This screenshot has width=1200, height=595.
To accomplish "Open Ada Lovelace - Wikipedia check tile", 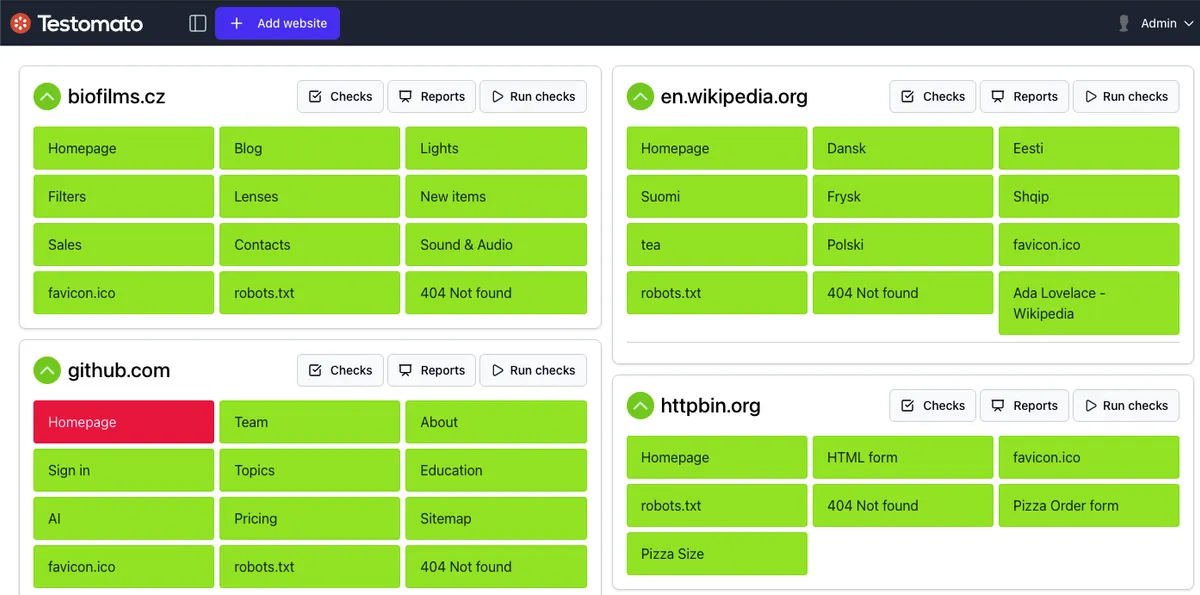I will (x=1089, y=303).
